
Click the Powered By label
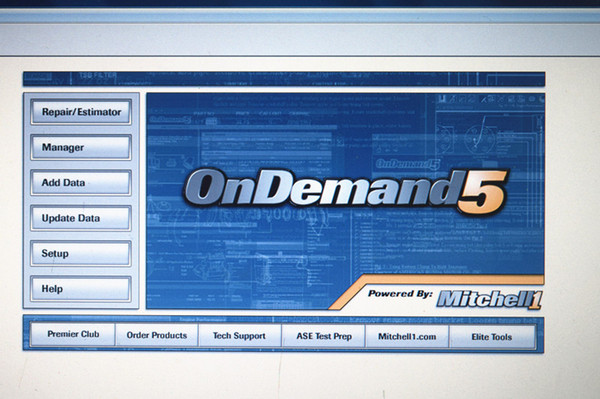pos(400,294)
